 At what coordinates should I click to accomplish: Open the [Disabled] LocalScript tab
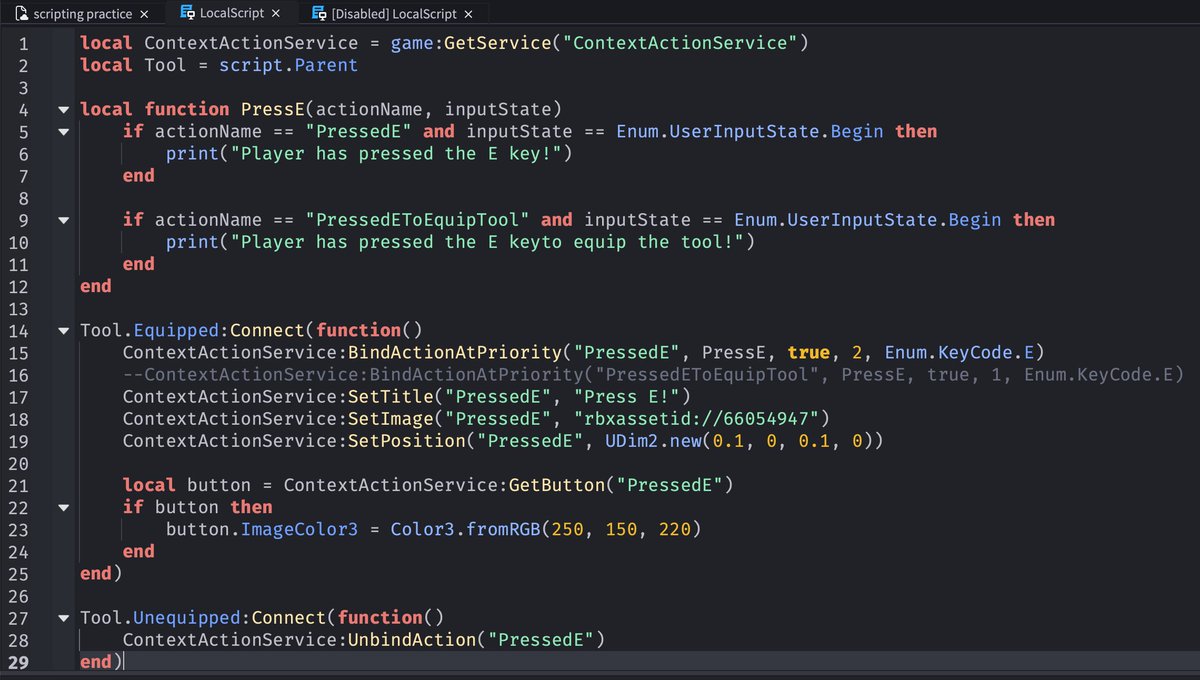(x=394, y=14)
